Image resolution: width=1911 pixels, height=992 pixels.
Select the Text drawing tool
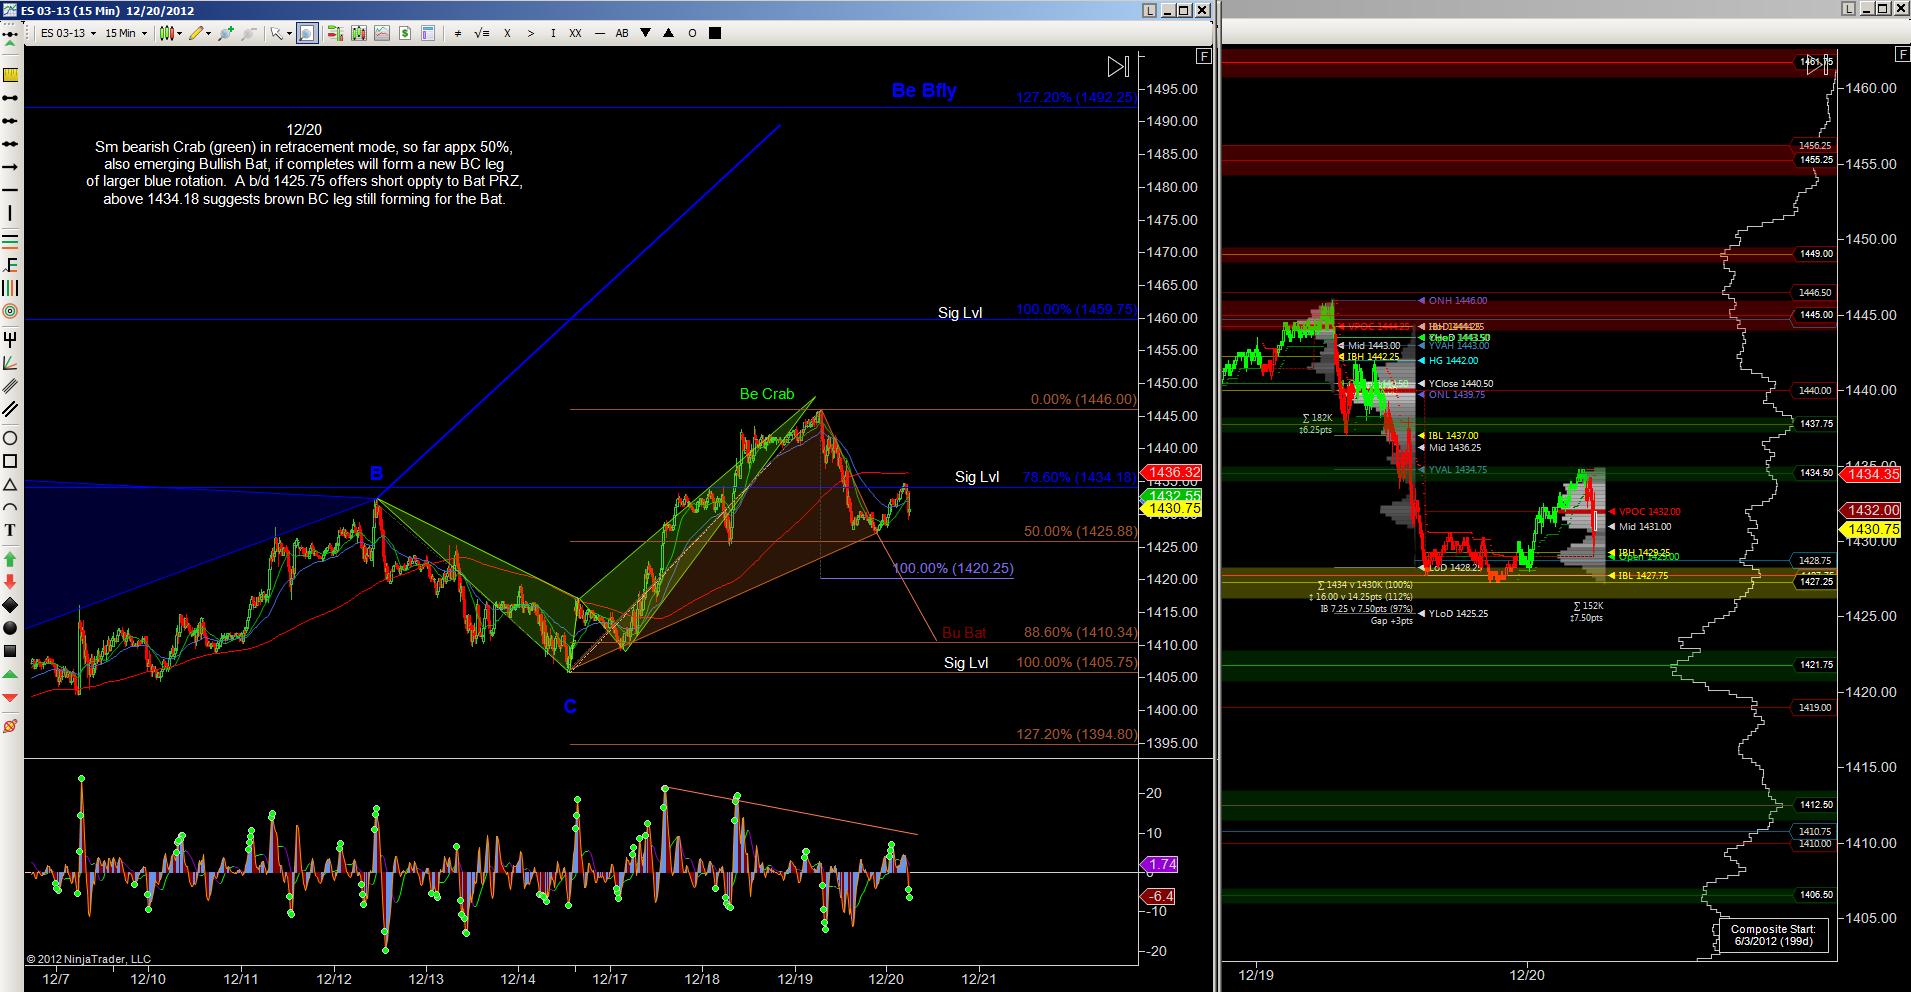pyautogui.click(x=10, y=530)
